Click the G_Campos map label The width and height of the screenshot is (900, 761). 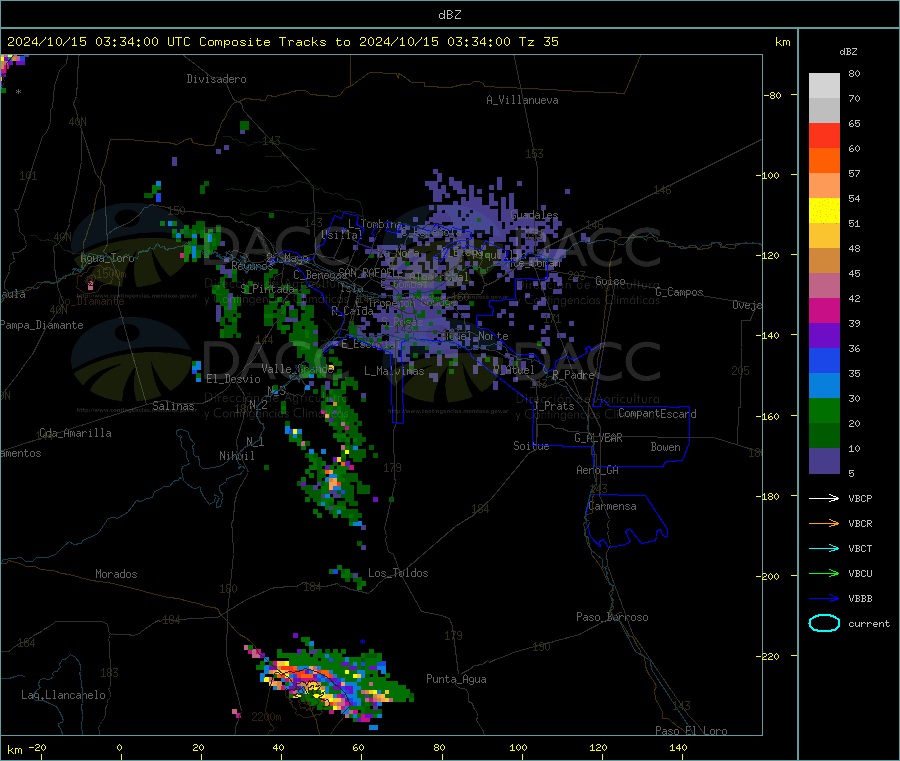tap(679, 292)
